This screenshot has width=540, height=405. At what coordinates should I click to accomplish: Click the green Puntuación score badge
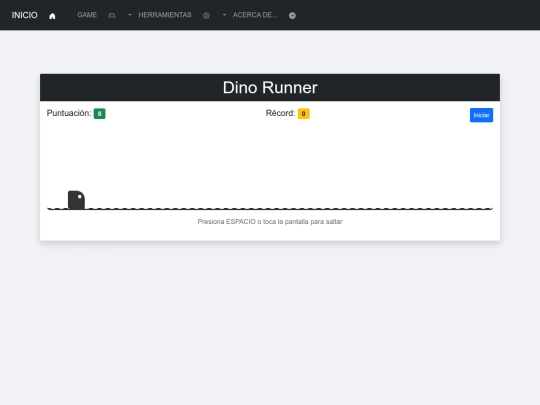coord(100,114)
